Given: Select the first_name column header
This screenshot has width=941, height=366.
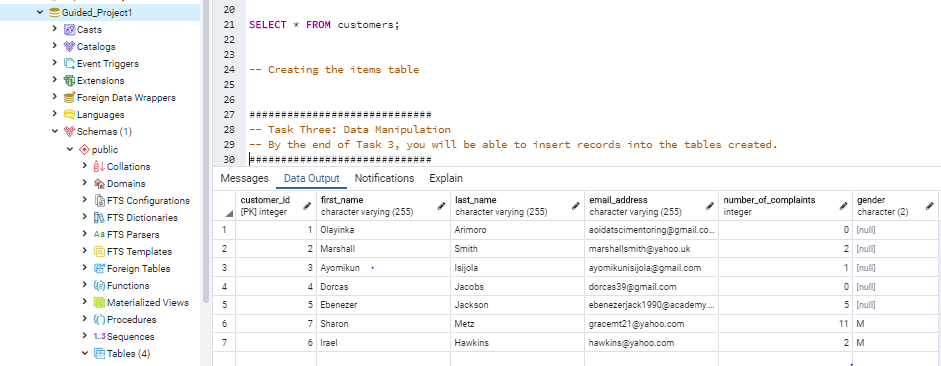Looking at the screenshot, I should [x=383, y=206].
